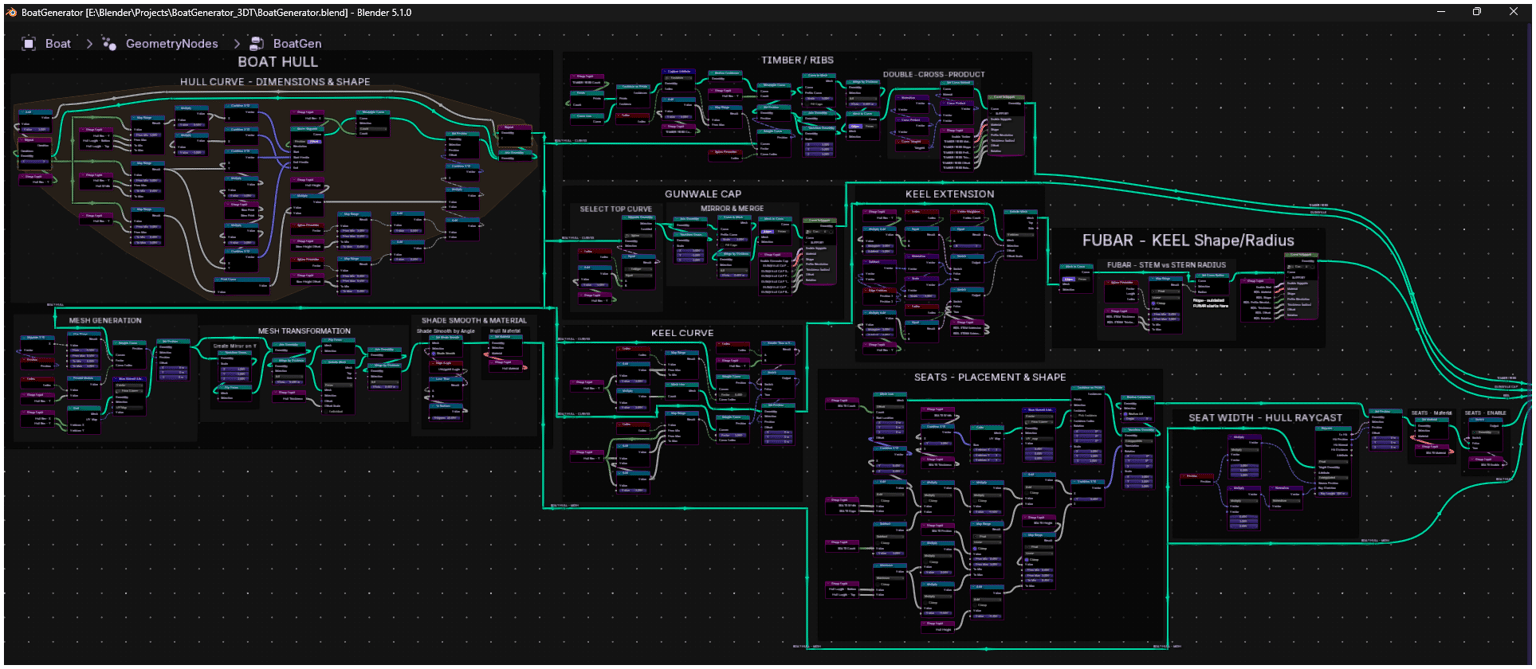Select the Extrude Mesh node header in KEEL EXTENSION
Screen dimensions: 1536x669
(1020, 212)
